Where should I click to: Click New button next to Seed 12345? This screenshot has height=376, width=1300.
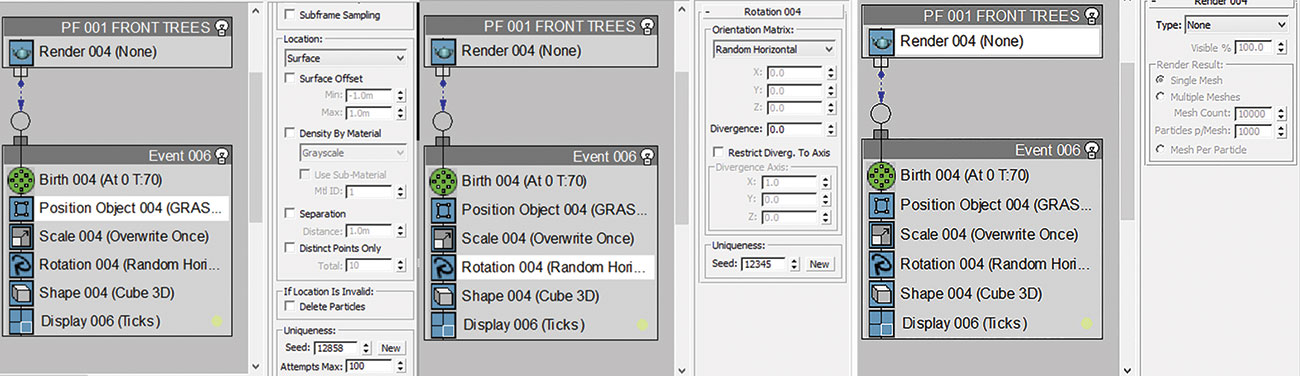pyautogui.click(x=819, y=264)
